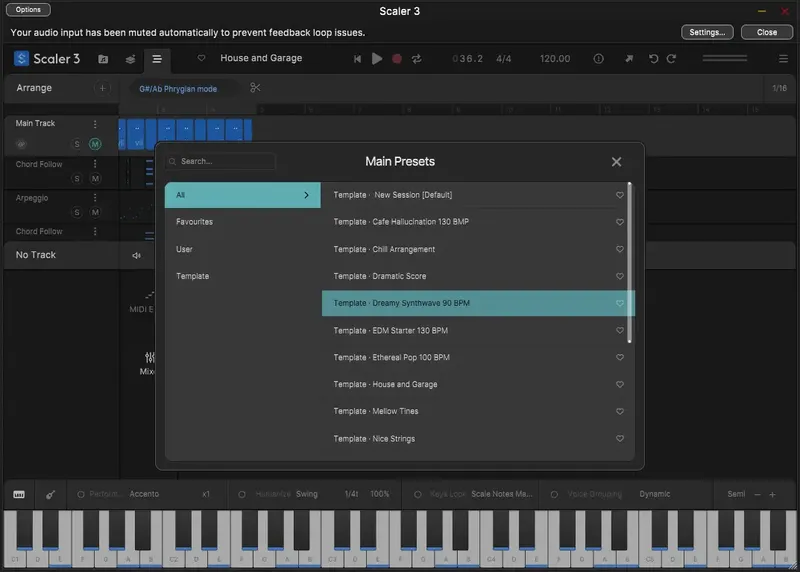
Task: Open audio Settings... button
Action: [x=707, y=32]
